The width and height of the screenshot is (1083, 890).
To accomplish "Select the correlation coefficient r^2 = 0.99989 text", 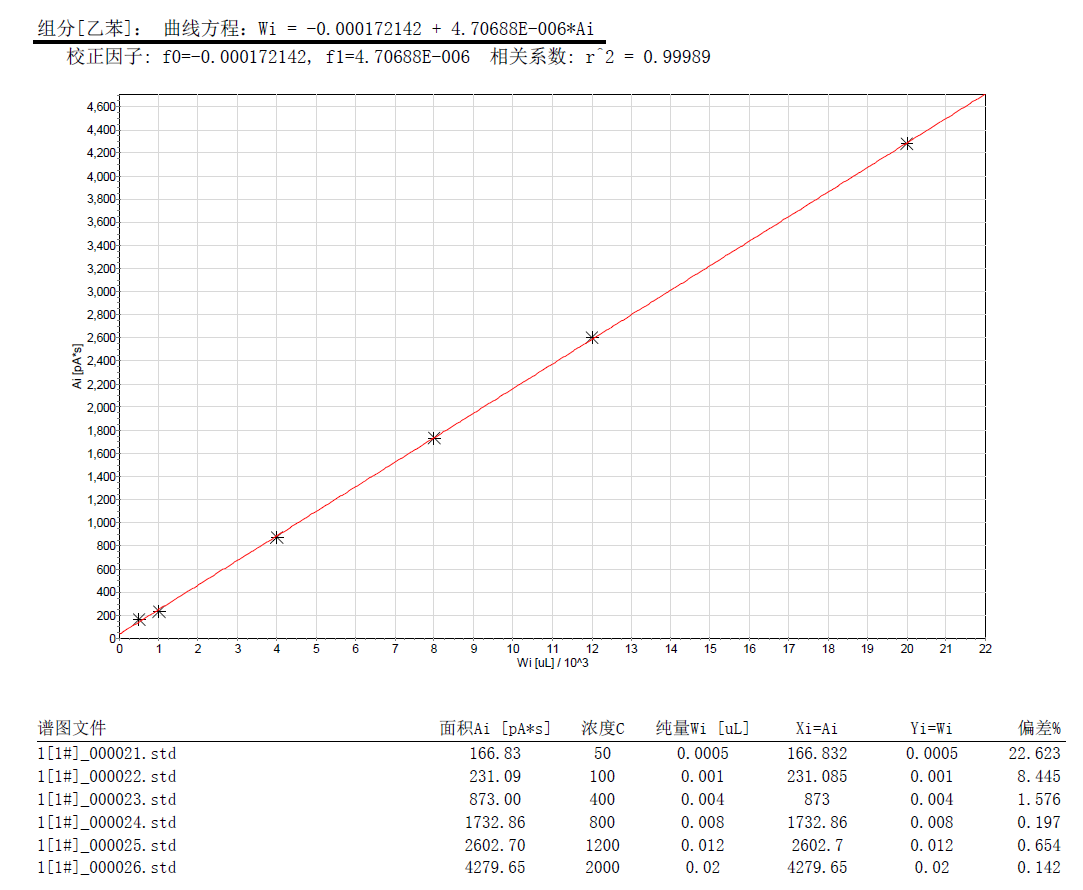I will click(600, 57).
